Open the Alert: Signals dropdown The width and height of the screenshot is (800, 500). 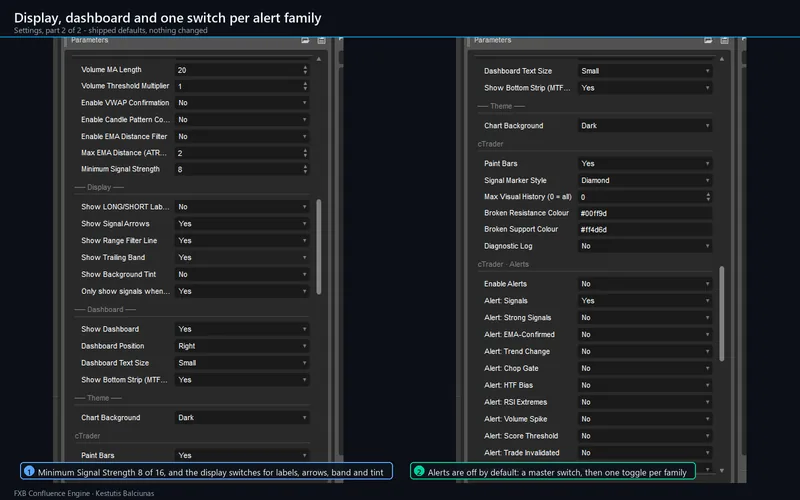(645, 301)
